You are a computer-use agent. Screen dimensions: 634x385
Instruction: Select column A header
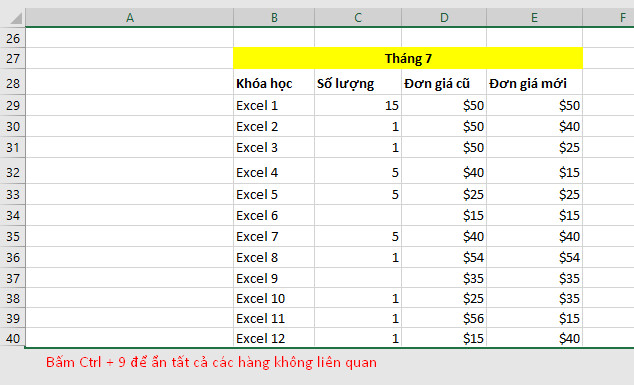coord(129,17)
